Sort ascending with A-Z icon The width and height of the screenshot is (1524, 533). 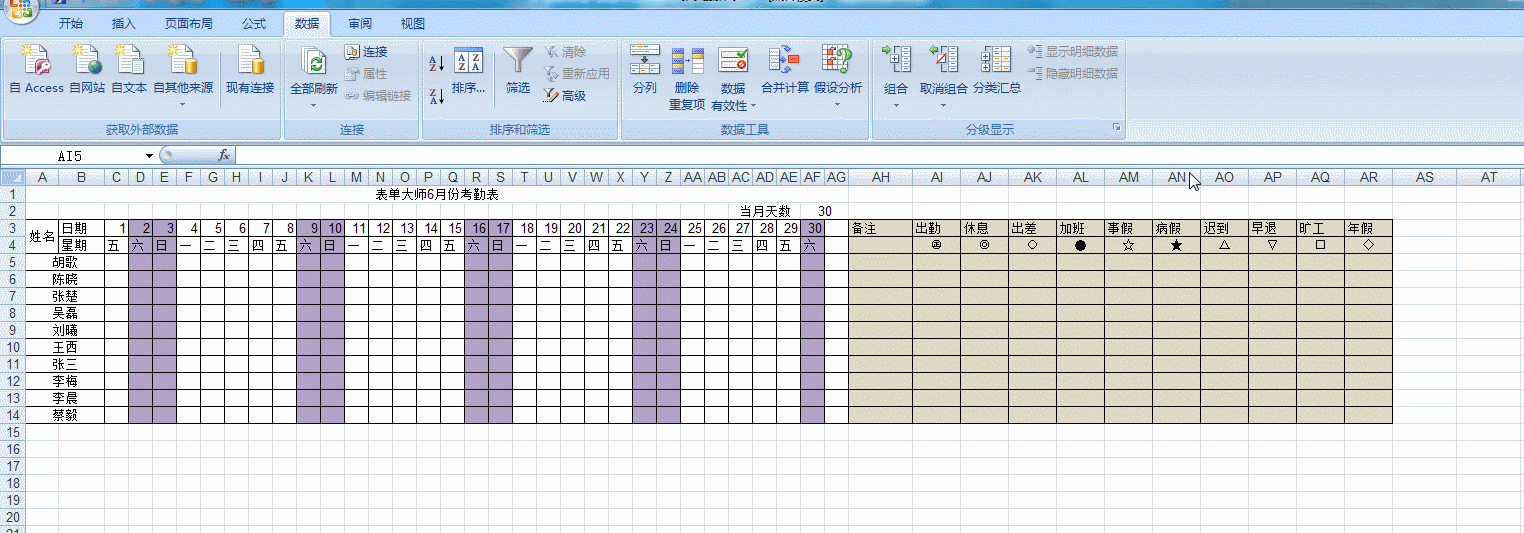tap(436, 63)
